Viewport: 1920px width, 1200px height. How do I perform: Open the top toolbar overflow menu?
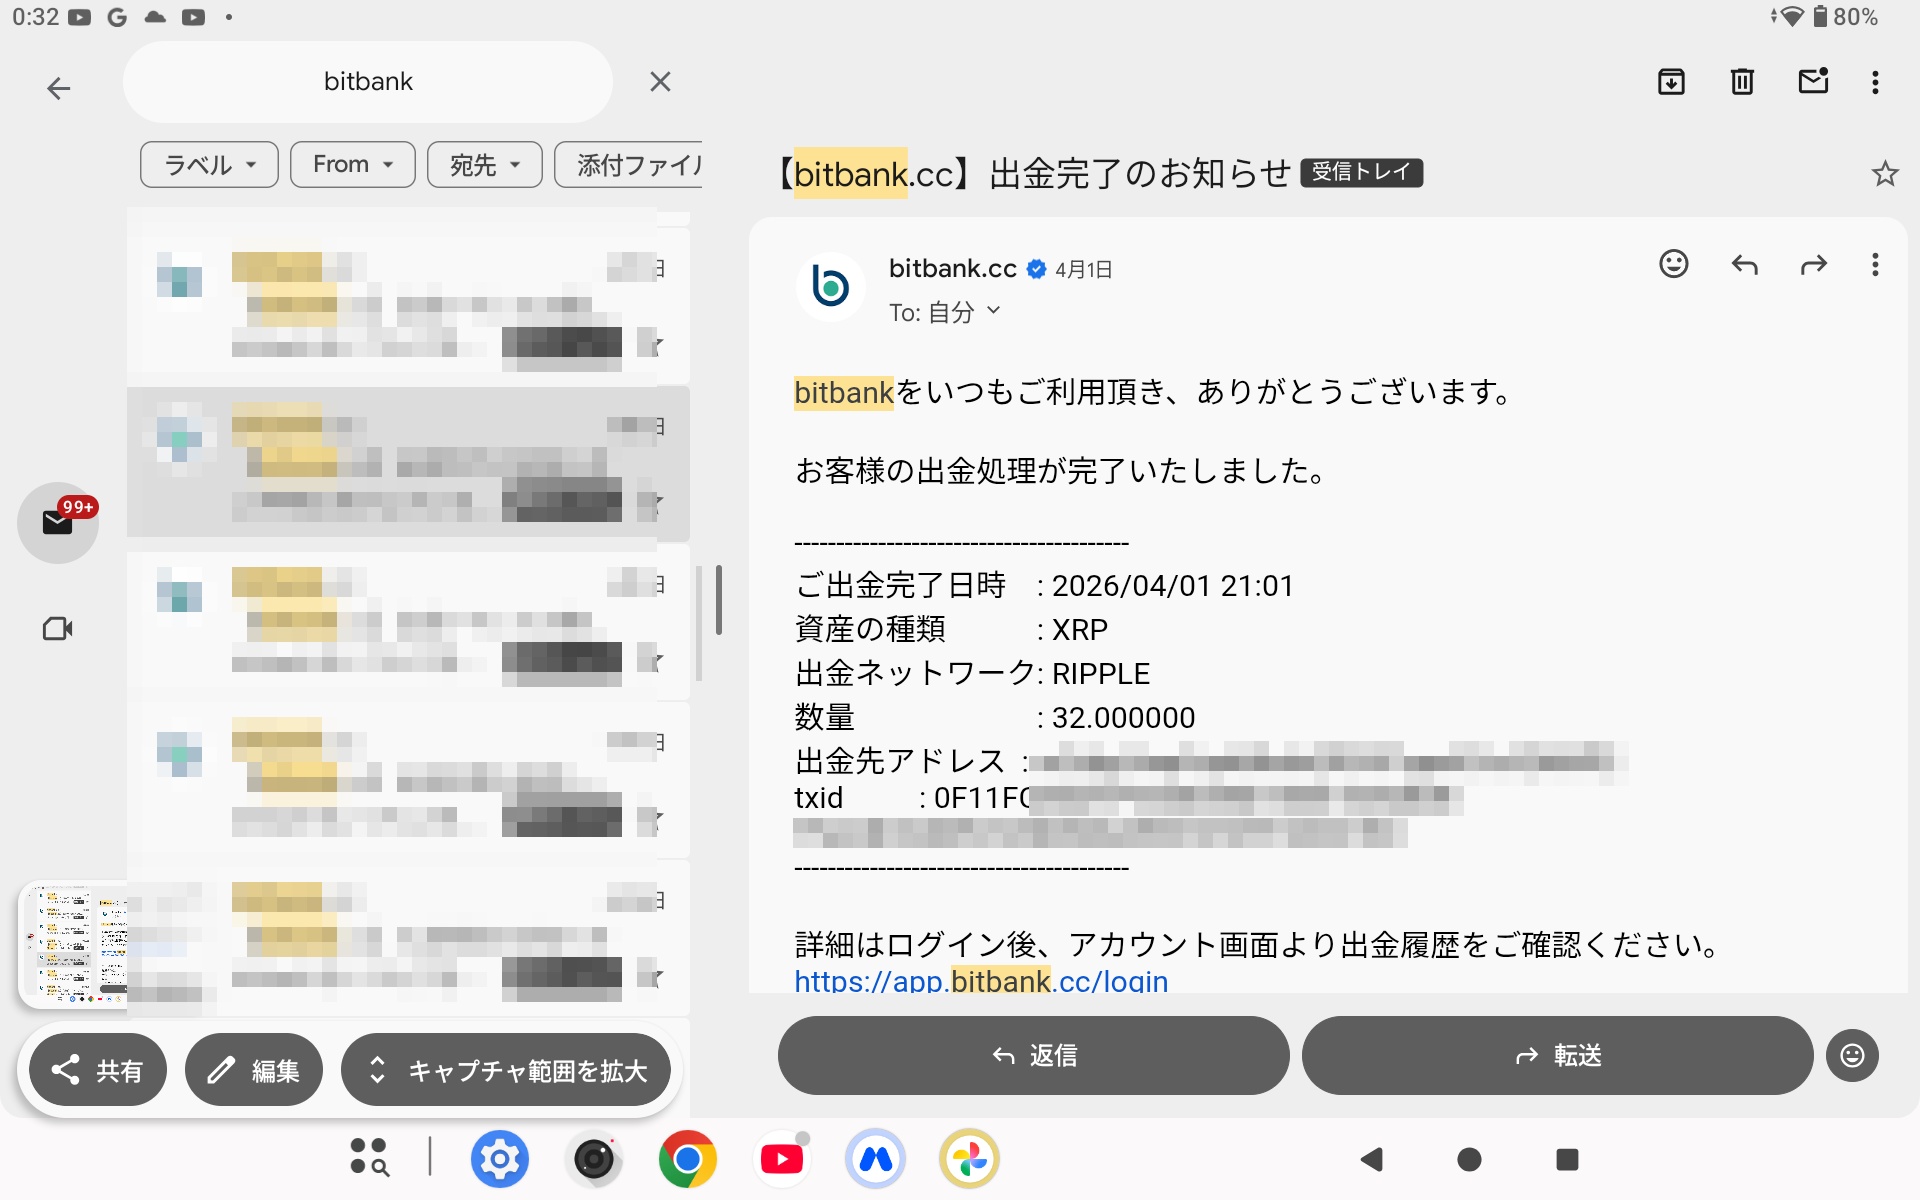click(x=1875, y=82)
